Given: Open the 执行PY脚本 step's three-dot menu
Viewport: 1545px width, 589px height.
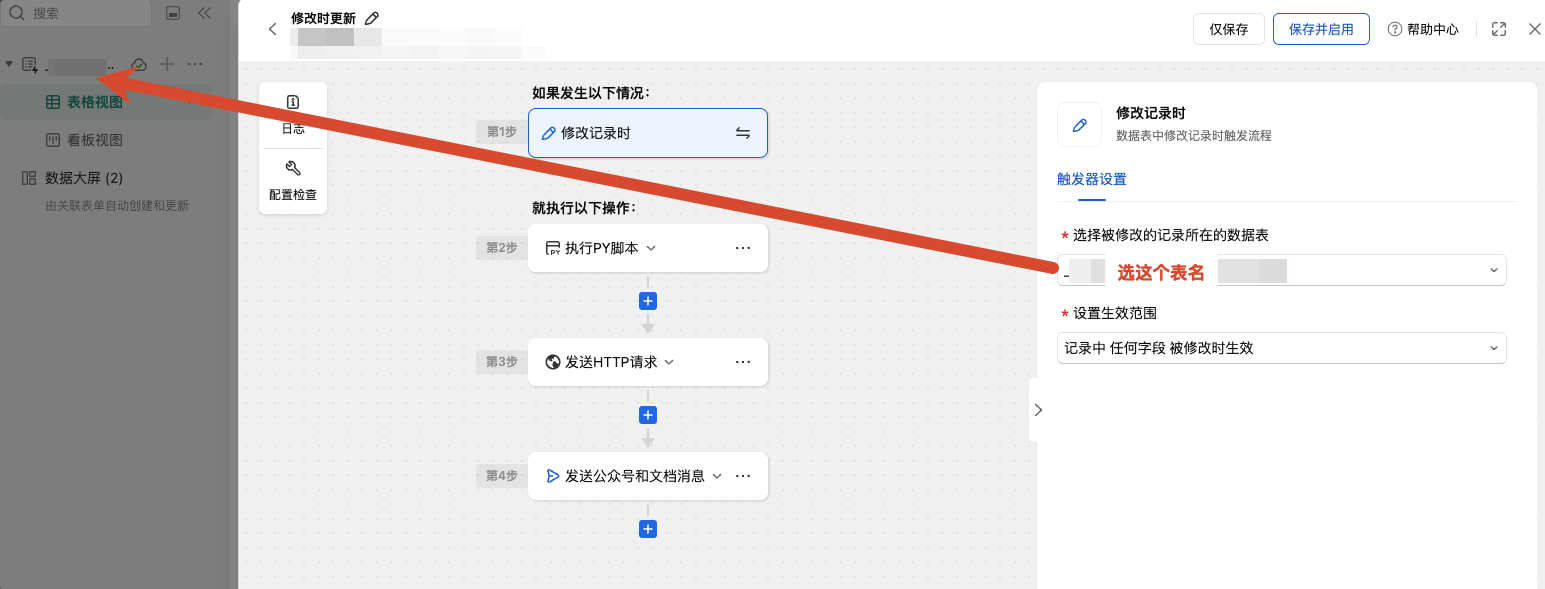Looking at the screenshot, I should pyautogui.click(x=743, y=248).
